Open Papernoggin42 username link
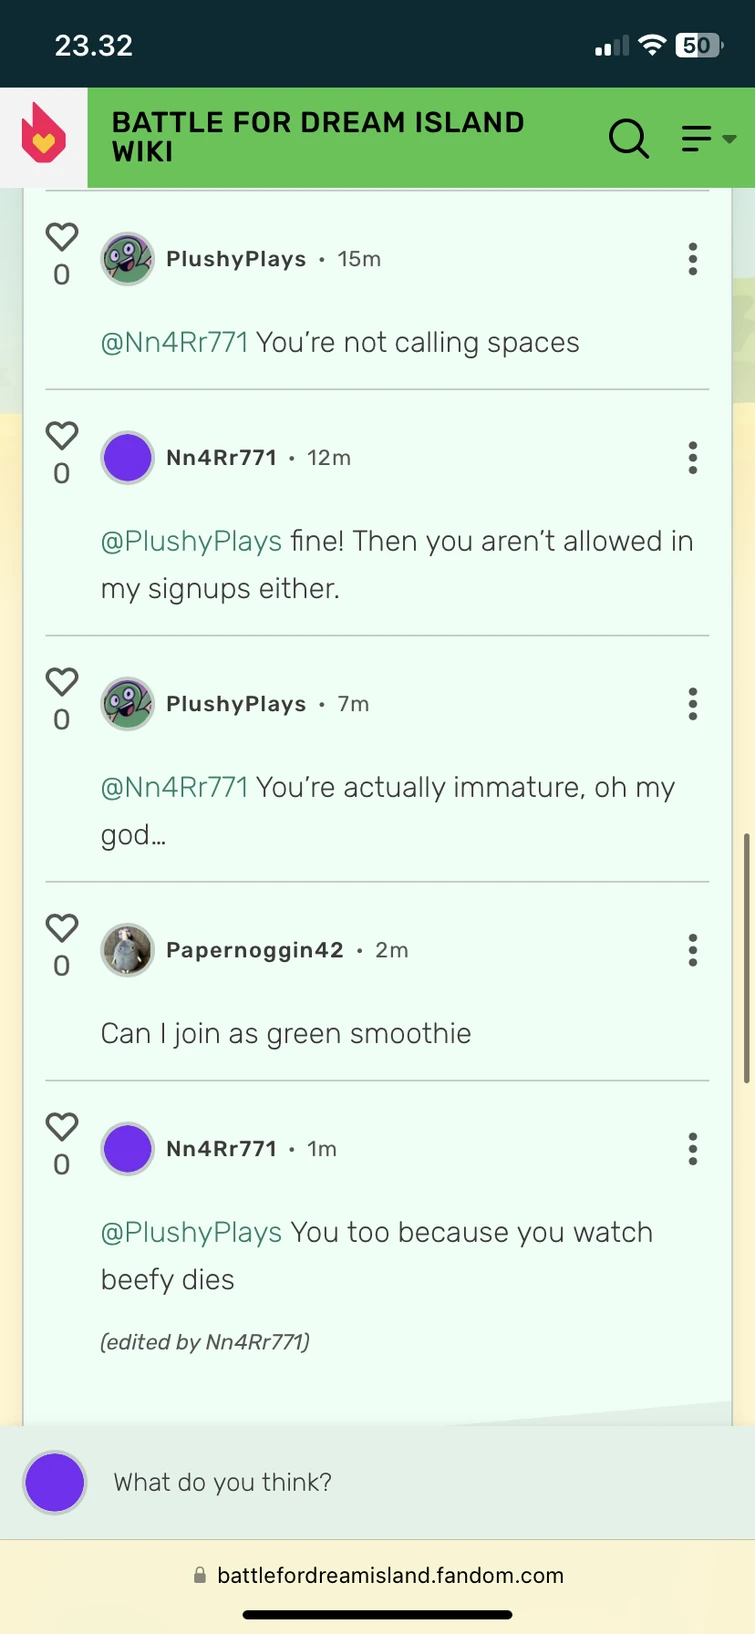 [x=254, y=950]
